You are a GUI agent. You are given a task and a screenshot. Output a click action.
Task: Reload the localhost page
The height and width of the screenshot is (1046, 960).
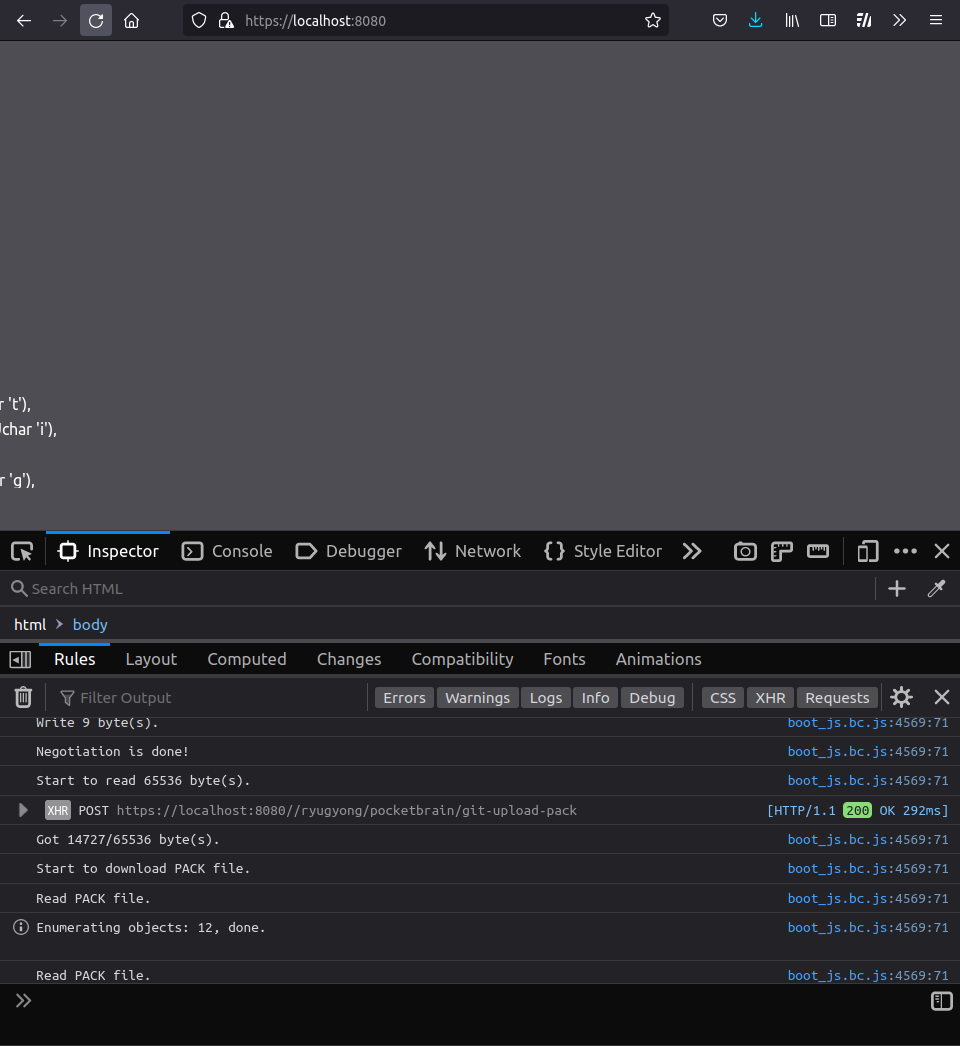(96, 20)
